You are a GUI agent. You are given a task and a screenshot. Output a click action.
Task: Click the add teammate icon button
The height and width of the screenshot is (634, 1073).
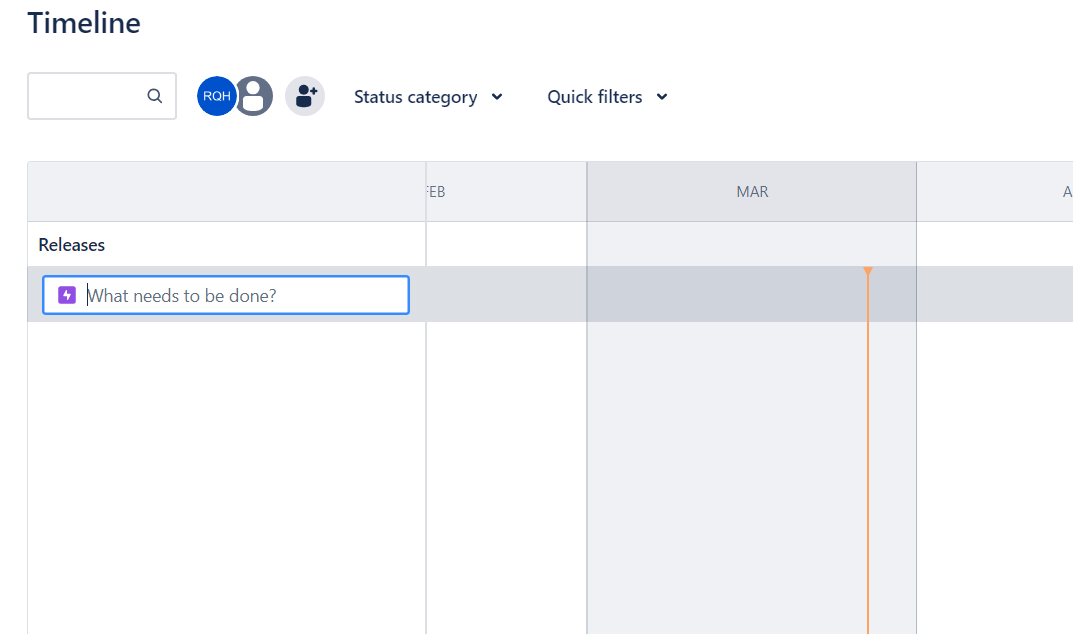coord(305,95)
